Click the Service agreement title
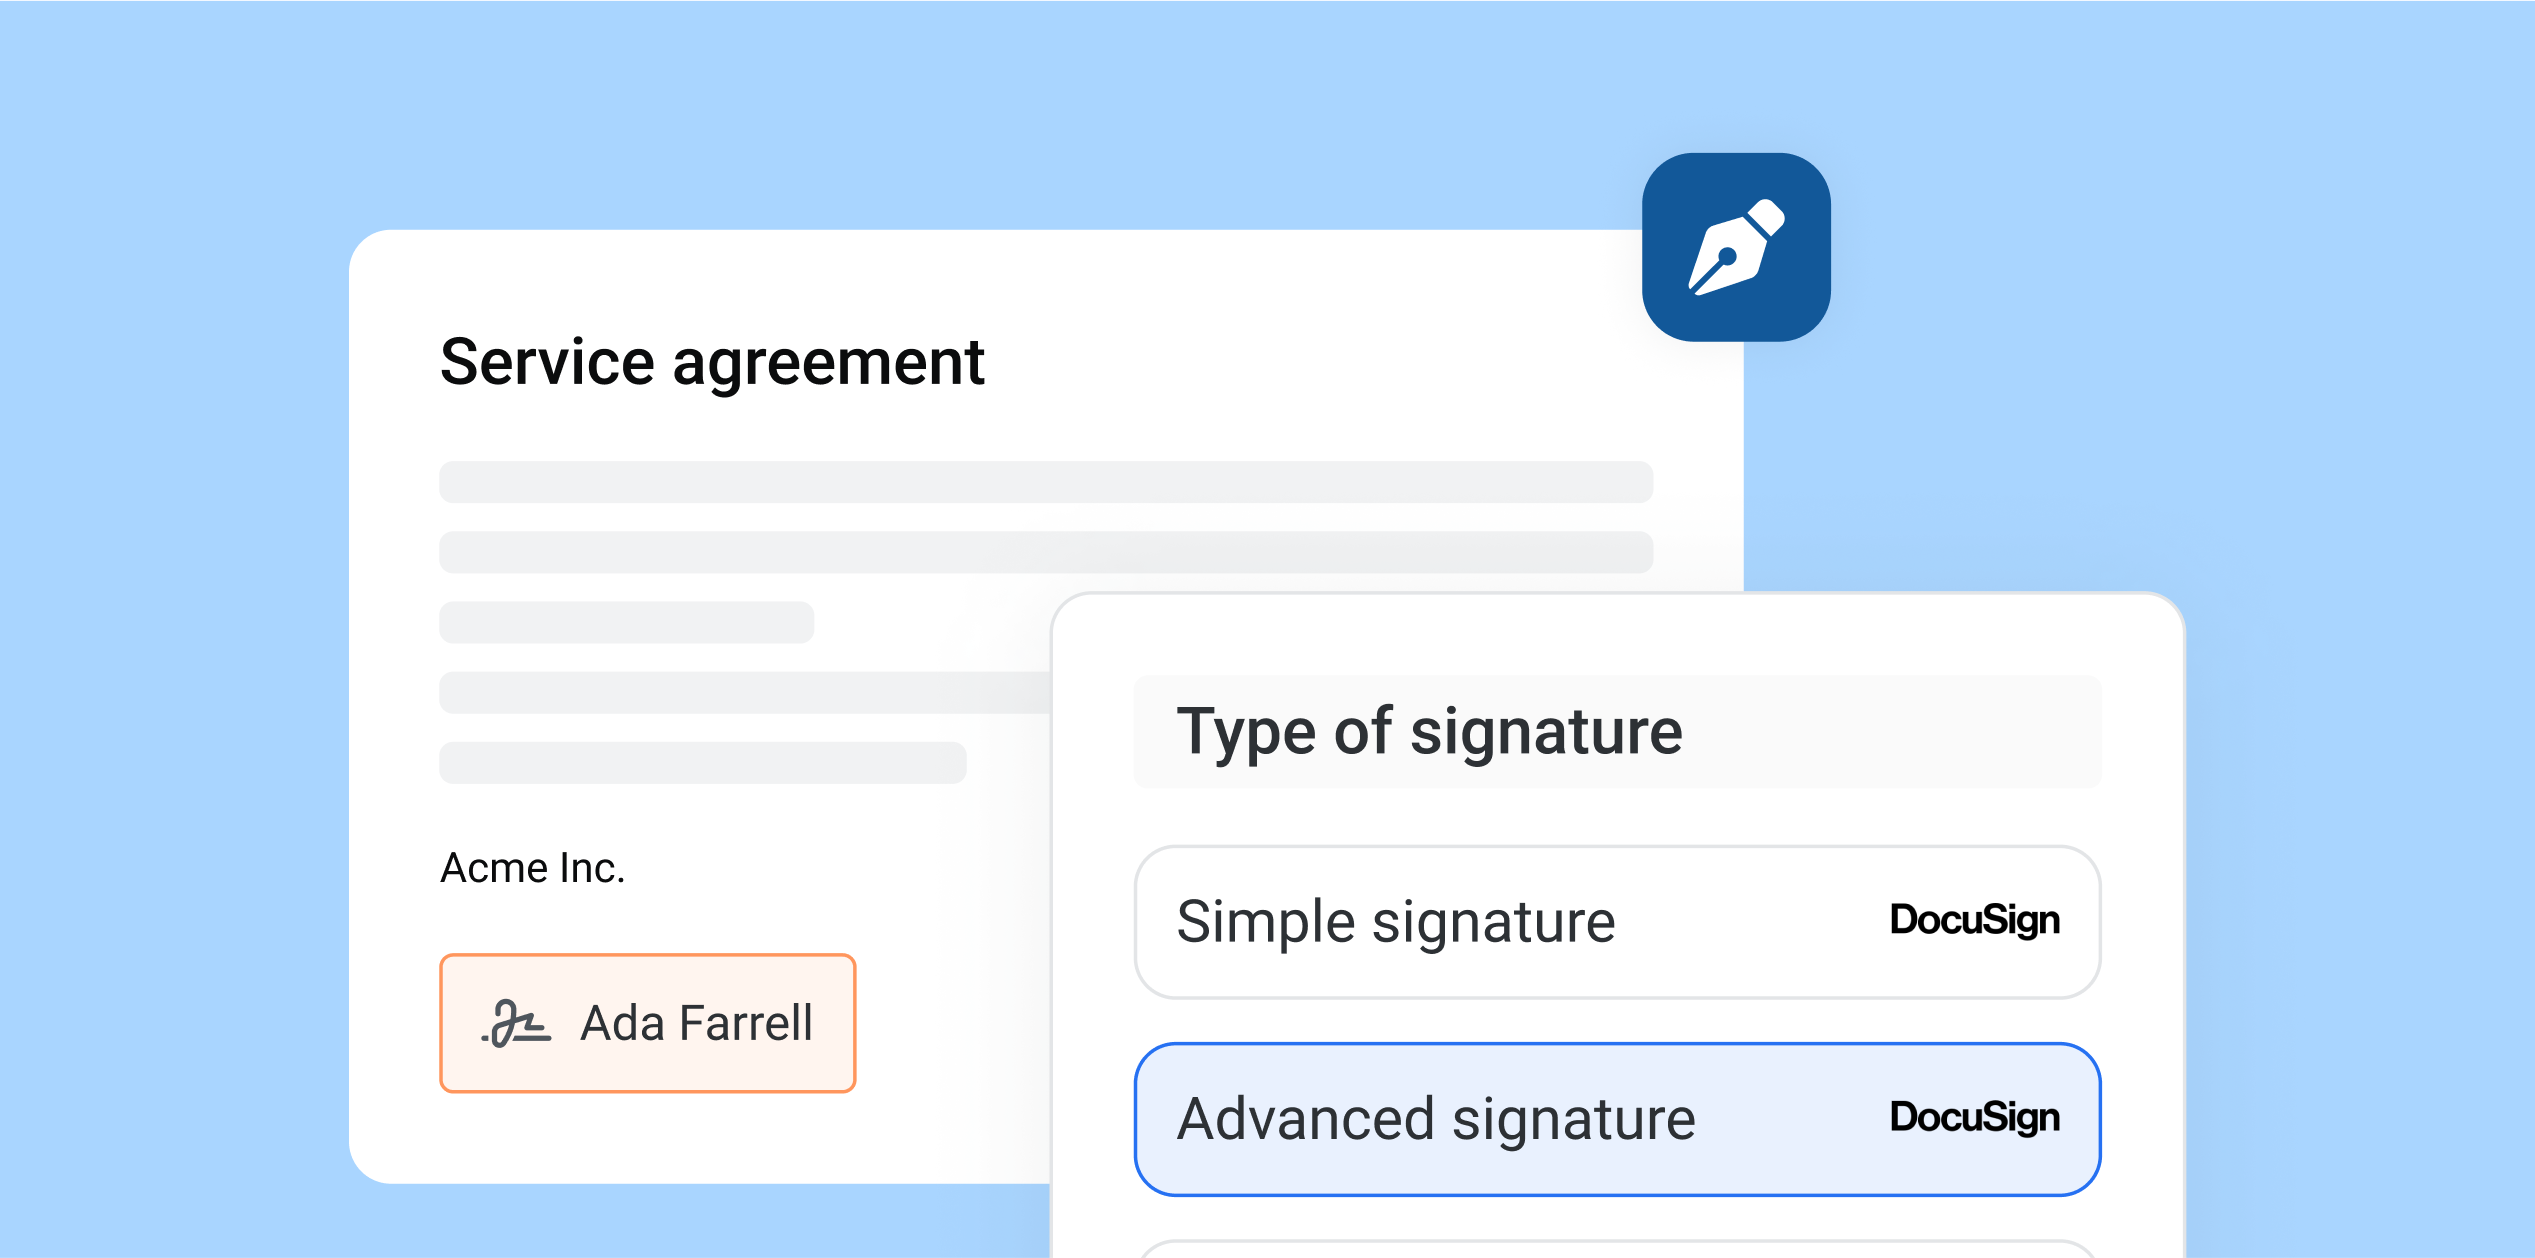 (x=712, y=363)
